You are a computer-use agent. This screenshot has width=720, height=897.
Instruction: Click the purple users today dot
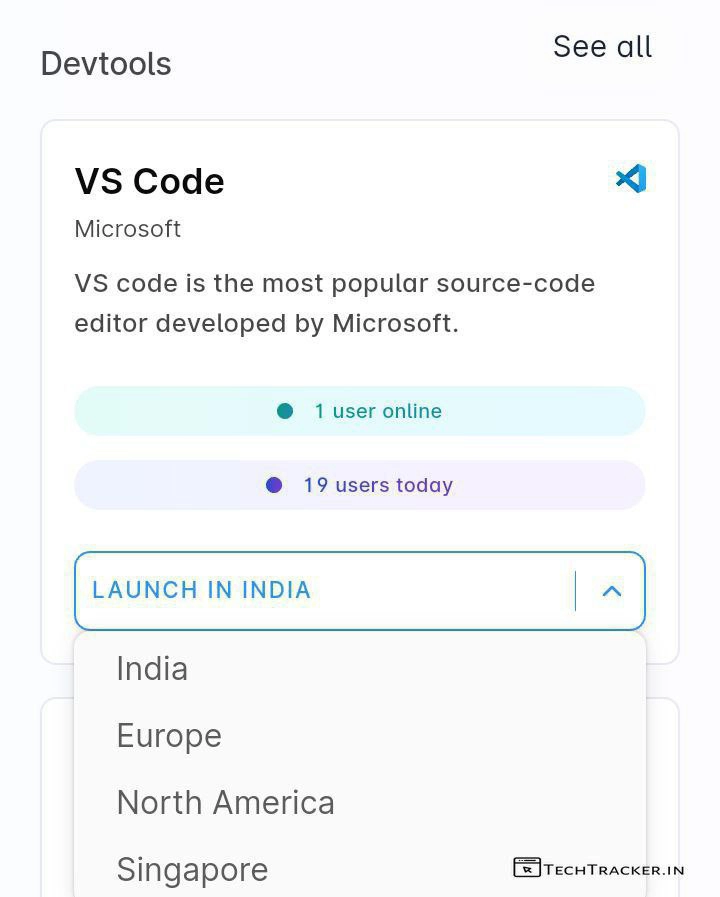coord(274,485)
